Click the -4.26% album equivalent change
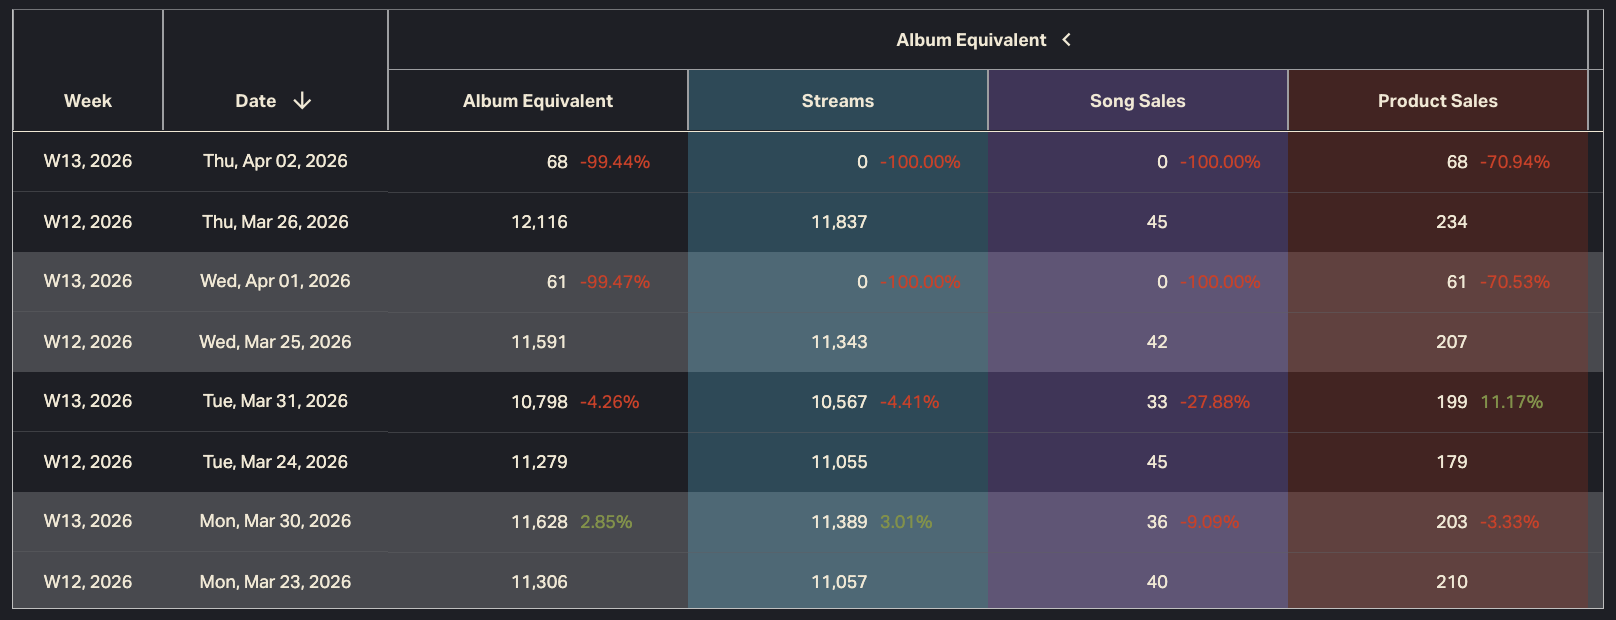Viewport: 1616px width, 620px height. 609,402
